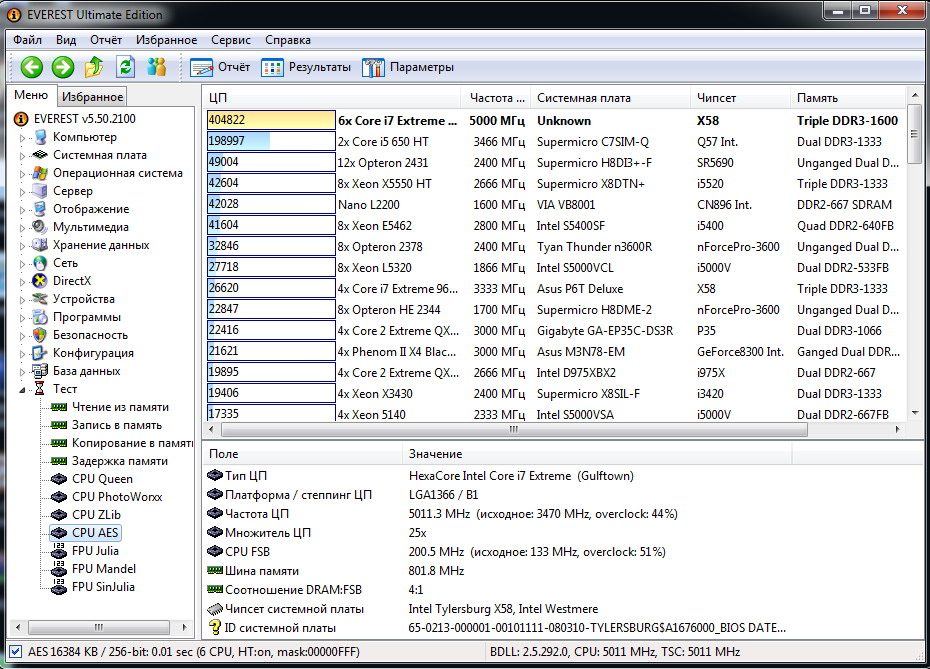Open the Сервис menu

[231, 40]
